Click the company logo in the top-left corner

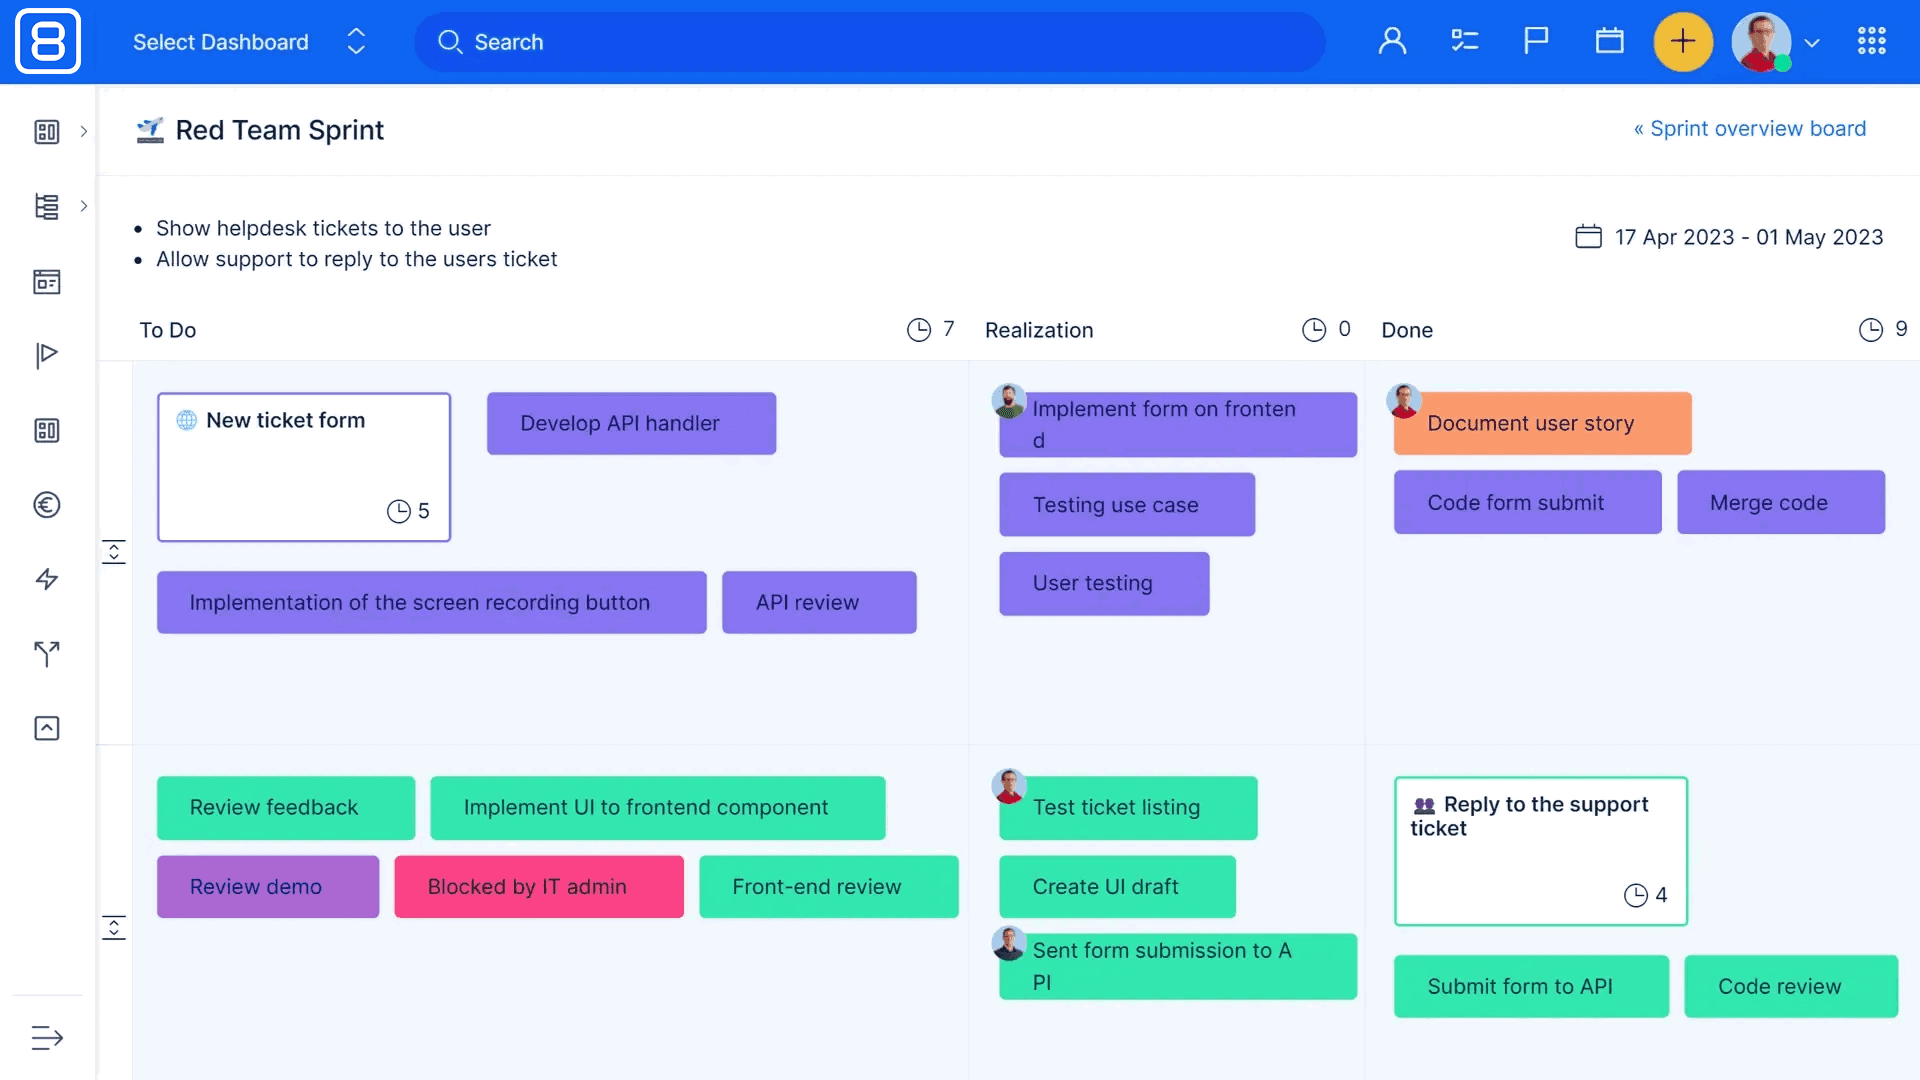(x=47, y=41)
